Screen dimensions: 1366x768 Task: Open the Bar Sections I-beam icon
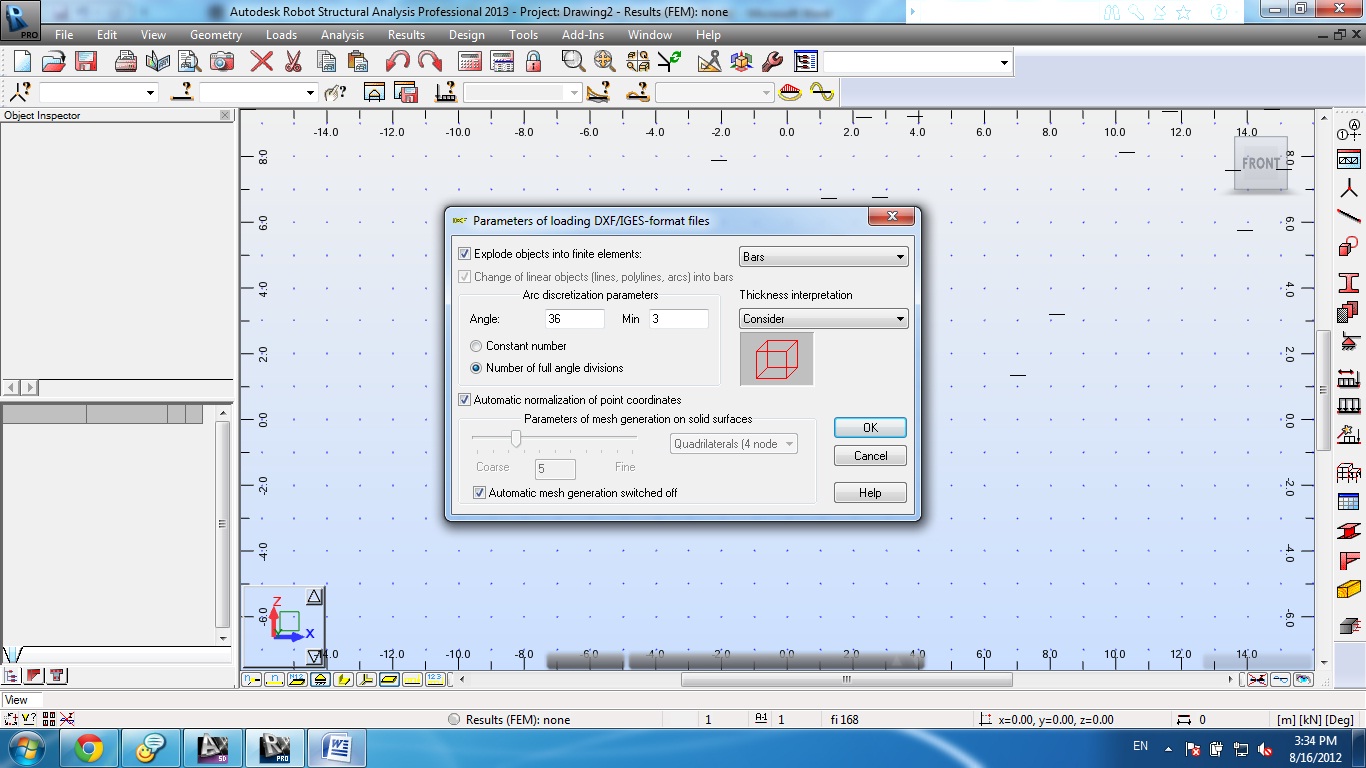click(x=1349, y=283)
